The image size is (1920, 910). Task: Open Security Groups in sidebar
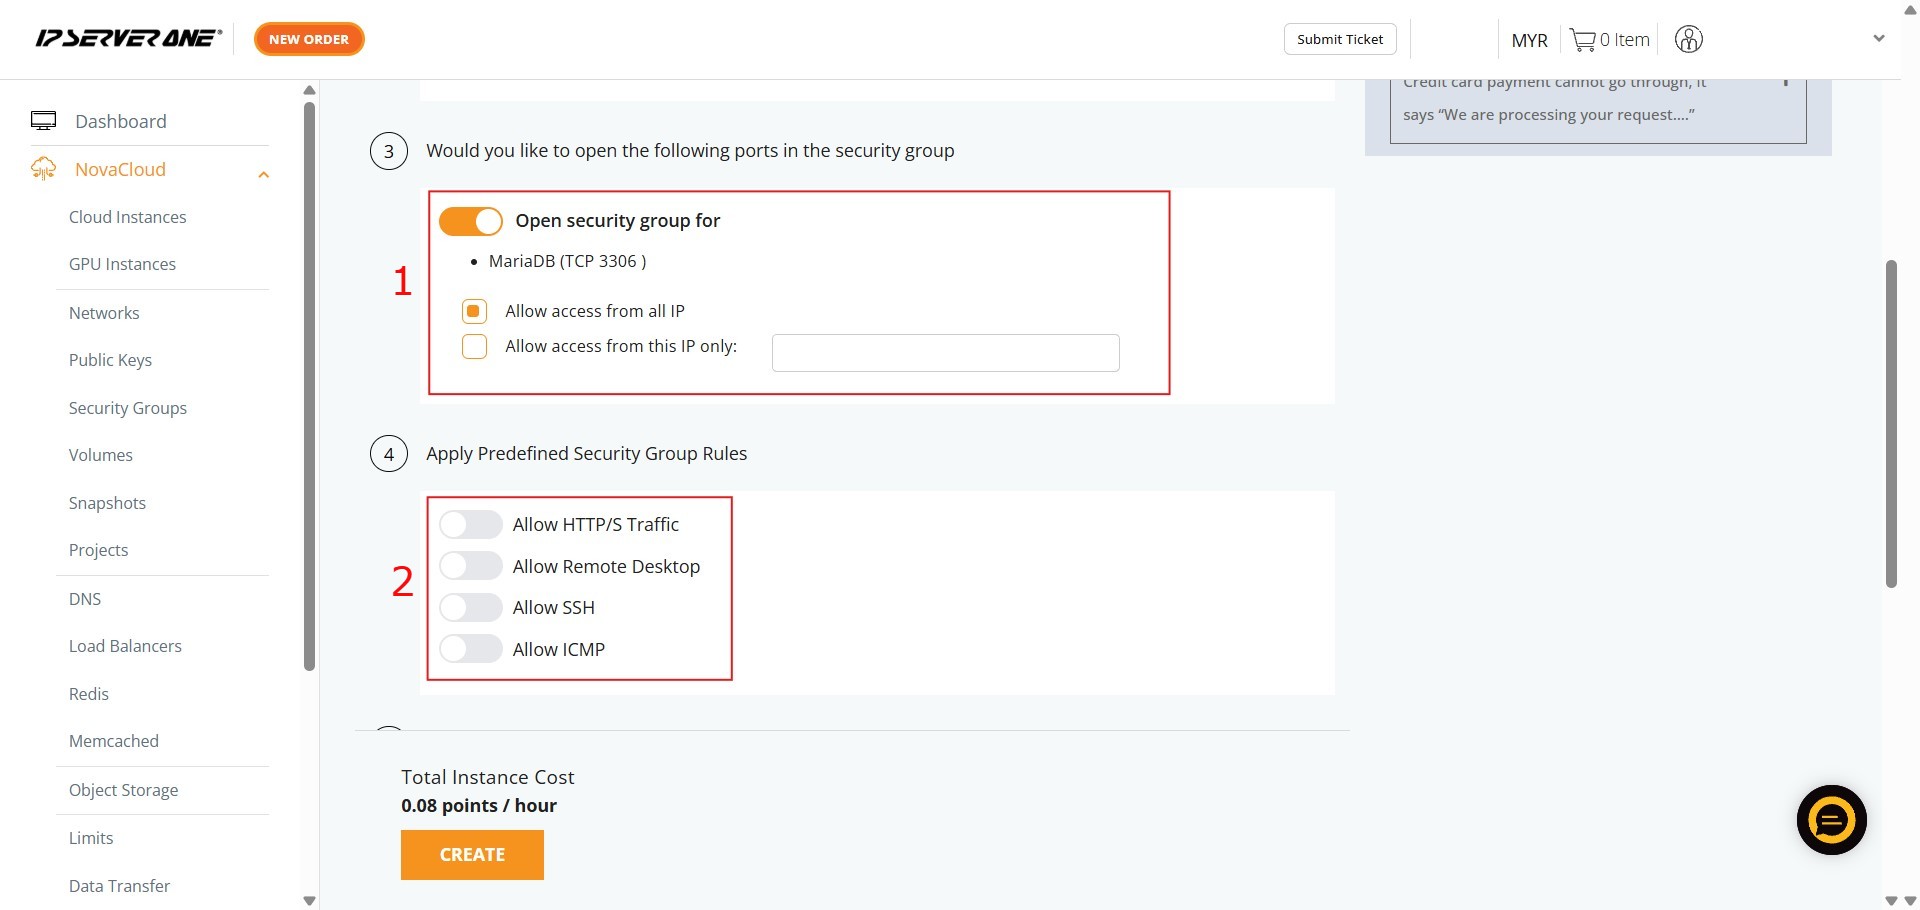click(128, 408)
